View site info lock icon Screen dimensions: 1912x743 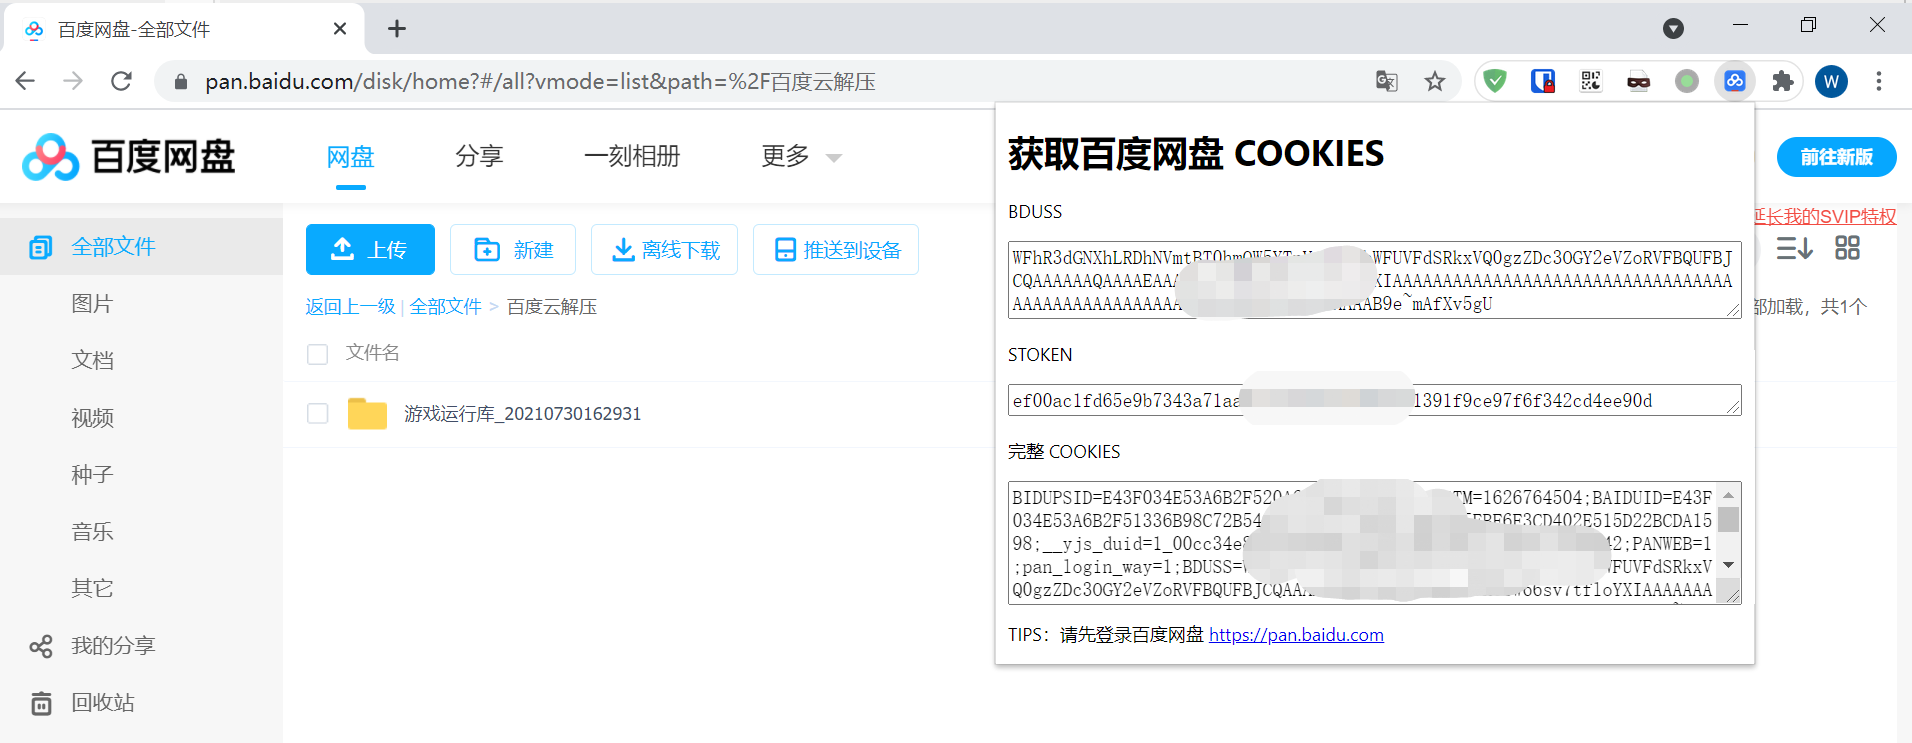click(x=181, y=81)
